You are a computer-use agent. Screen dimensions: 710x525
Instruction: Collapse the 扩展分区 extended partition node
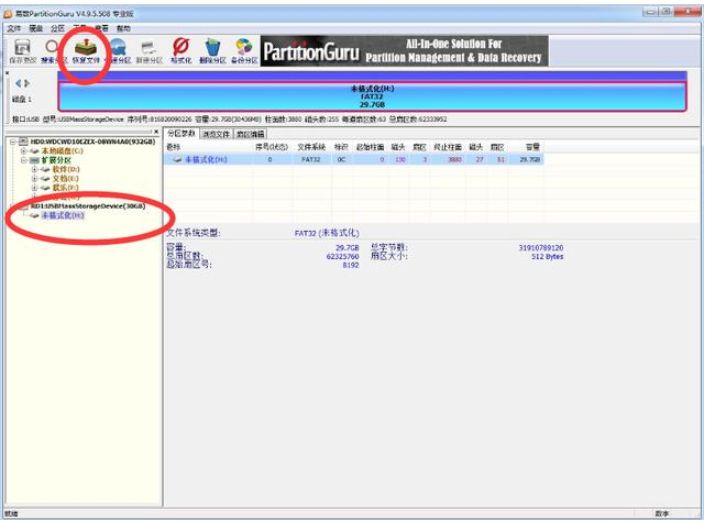coord(24,160)
